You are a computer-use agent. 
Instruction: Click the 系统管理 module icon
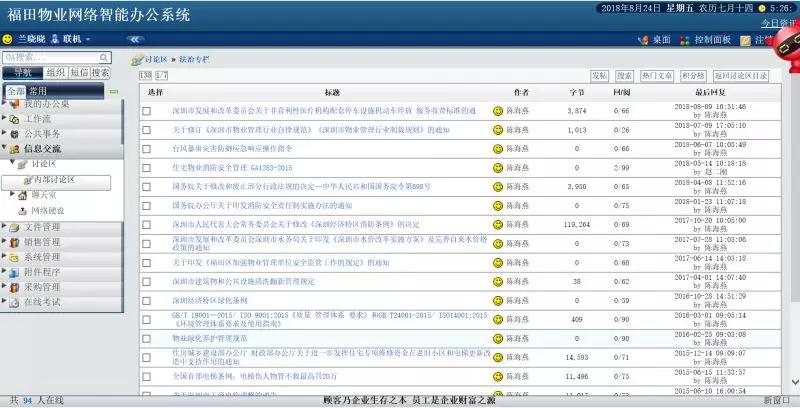click(x=15, y=258)
